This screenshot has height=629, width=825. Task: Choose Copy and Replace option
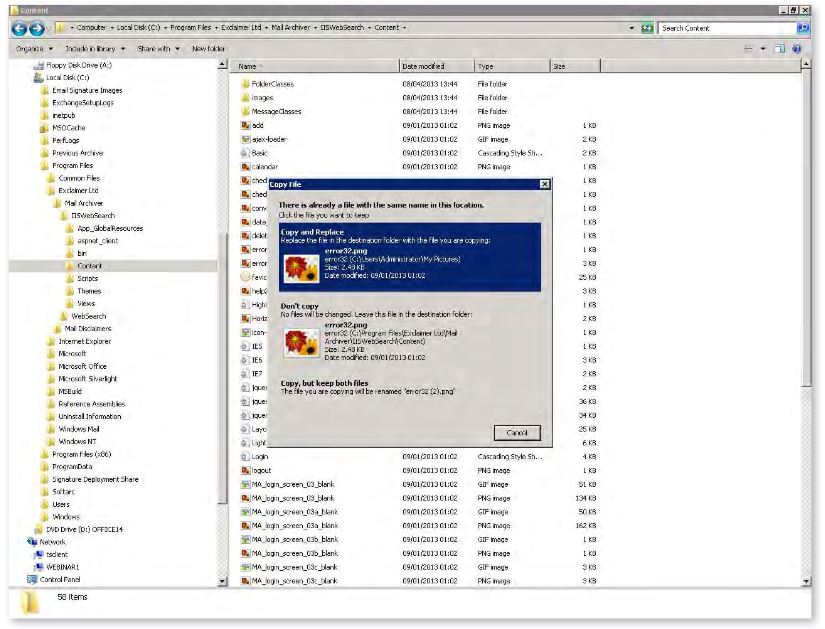(409, 257)
